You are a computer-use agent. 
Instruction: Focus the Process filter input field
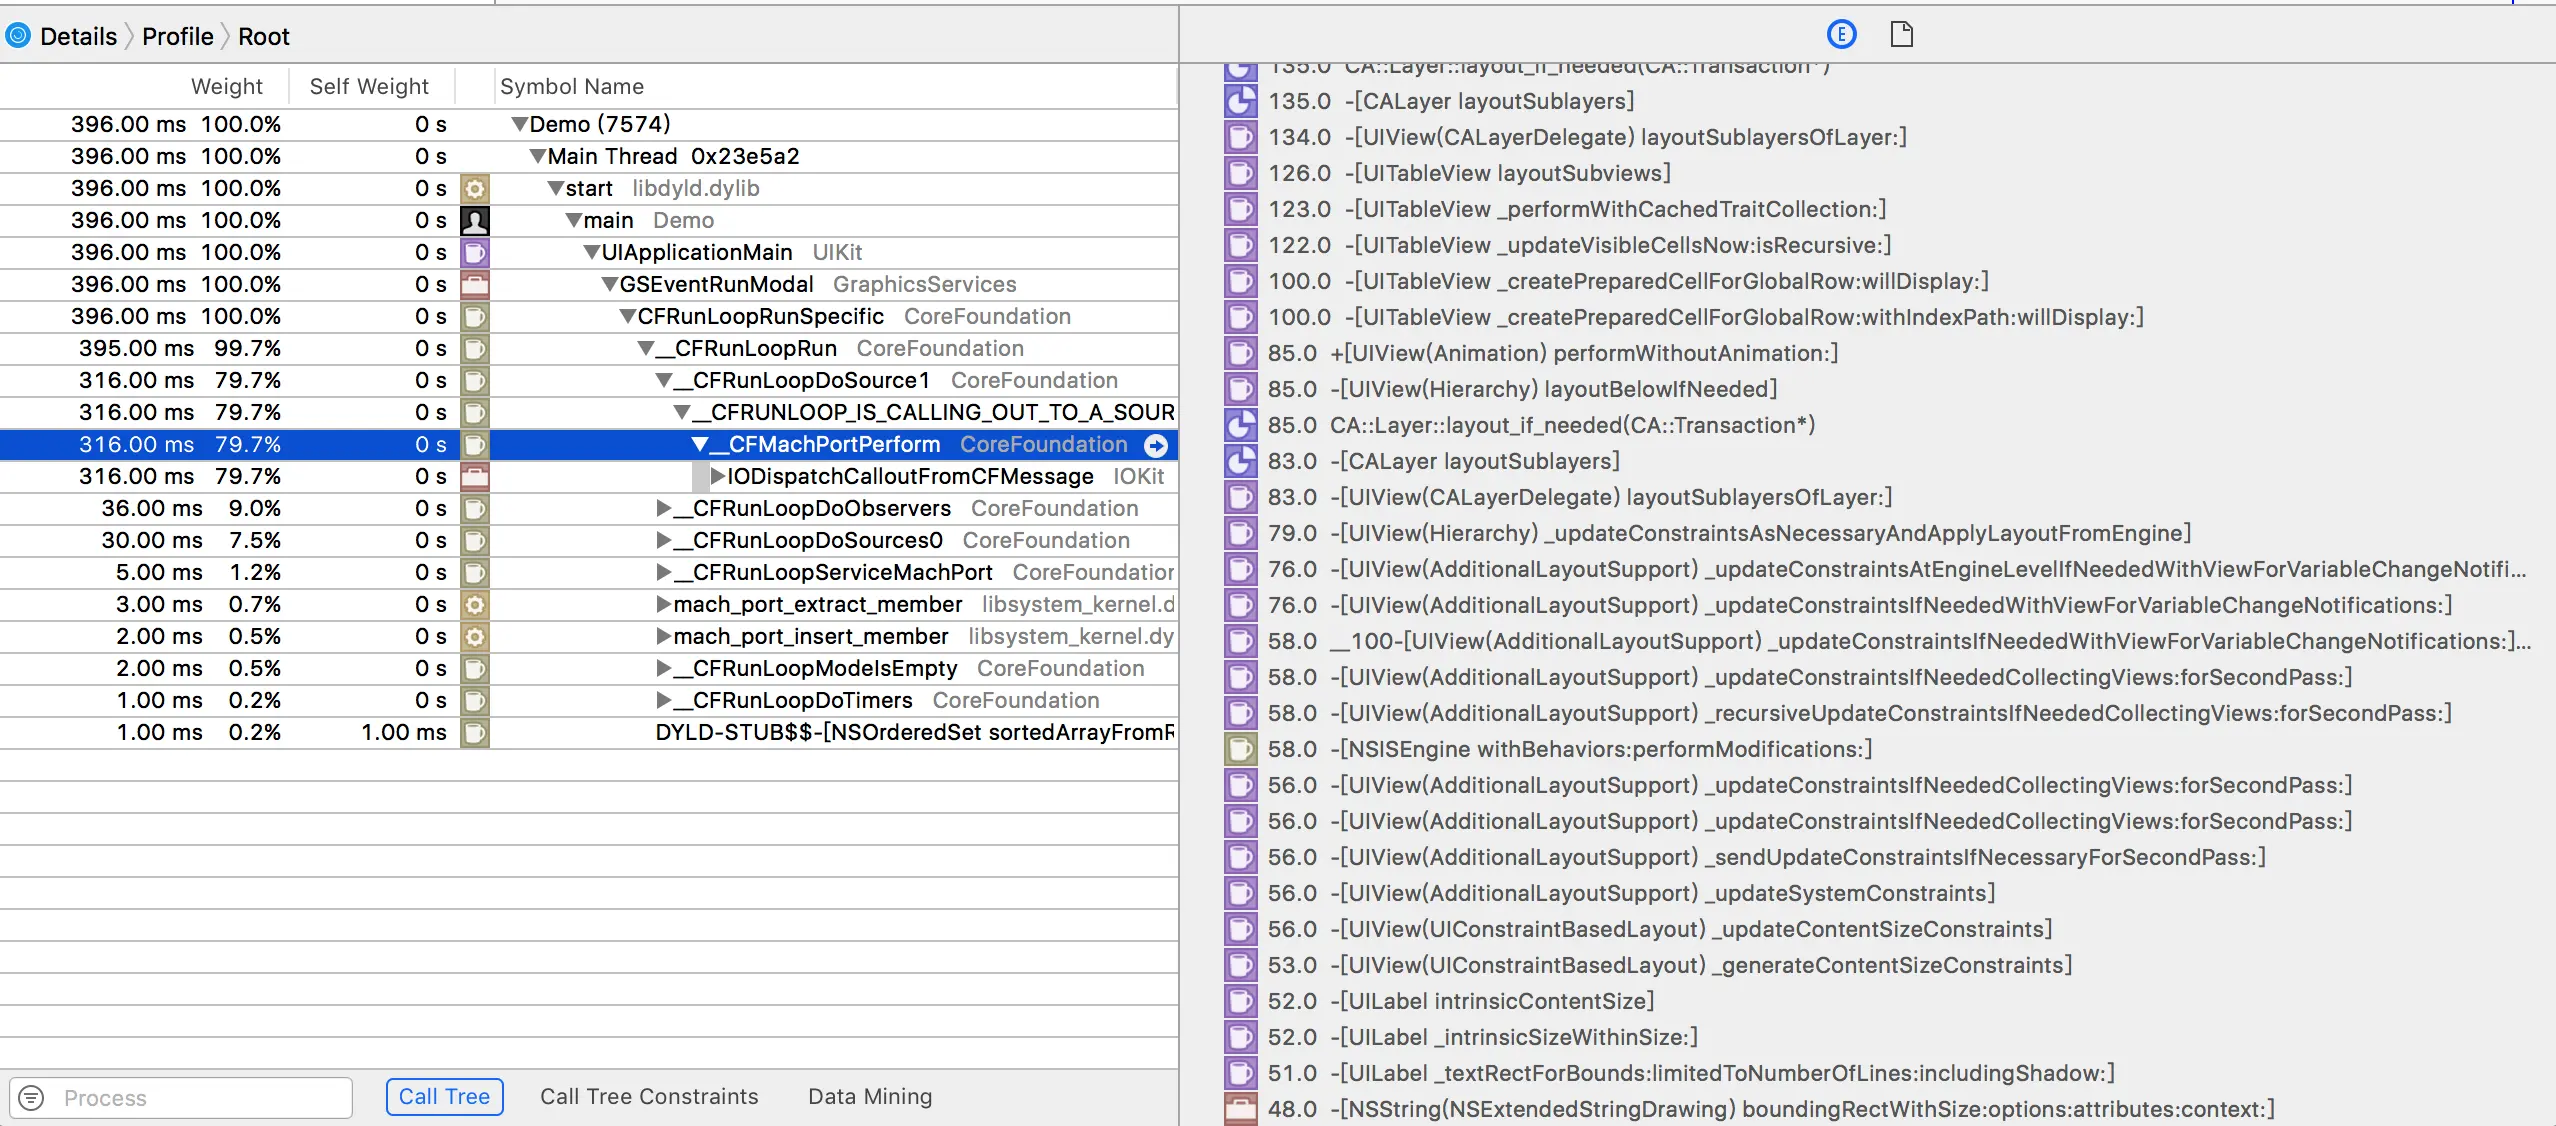tap(181, 1098)
